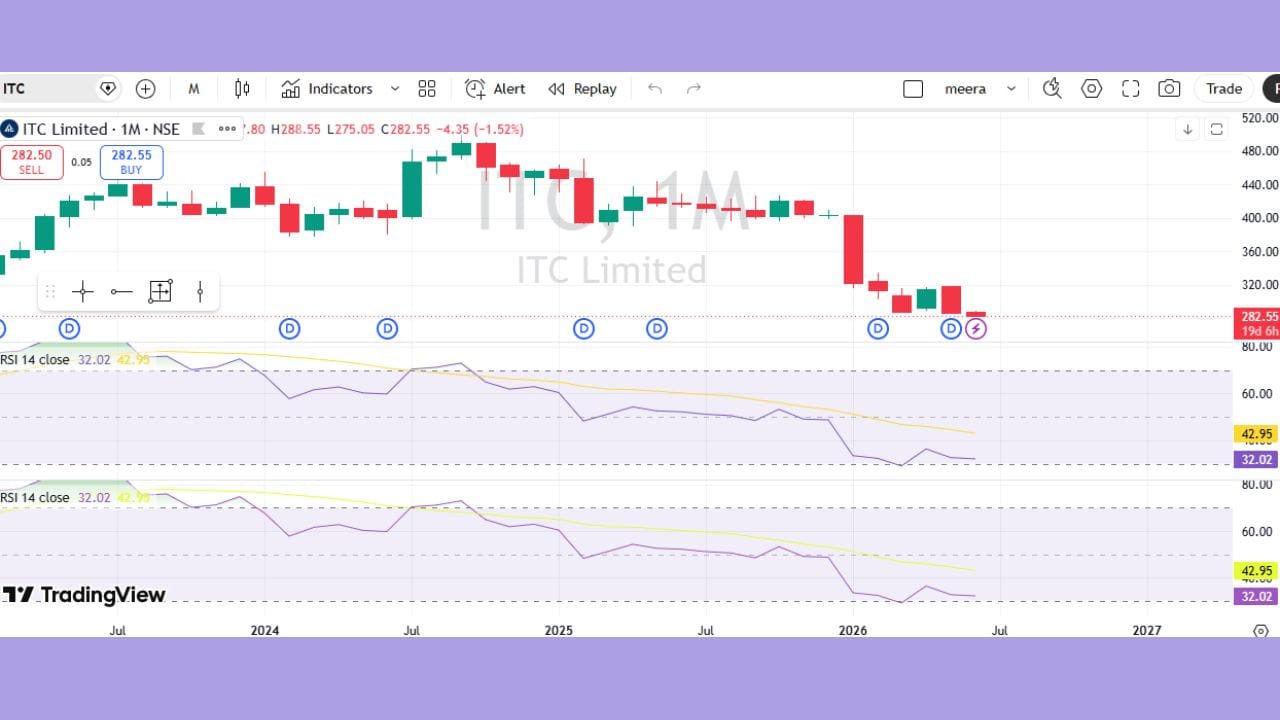Open the candlestick chart style selector
1280x720 pixels.
click(x=241, y=89)
